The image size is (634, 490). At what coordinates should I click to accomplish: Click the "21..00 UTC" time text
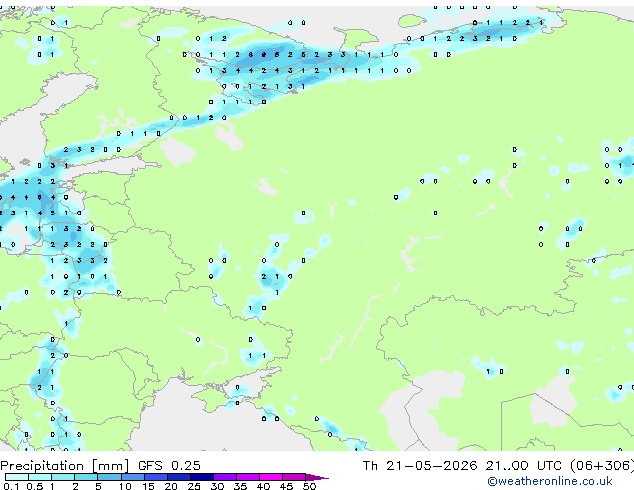(x=524, y=466)
